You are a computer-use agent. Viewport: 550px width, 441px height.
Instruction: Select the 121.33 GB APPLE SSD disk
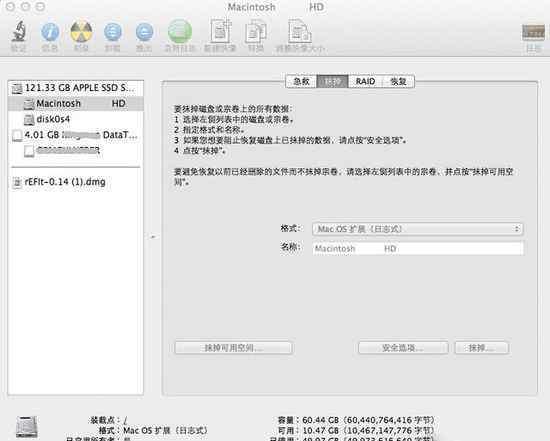(75, 88)
